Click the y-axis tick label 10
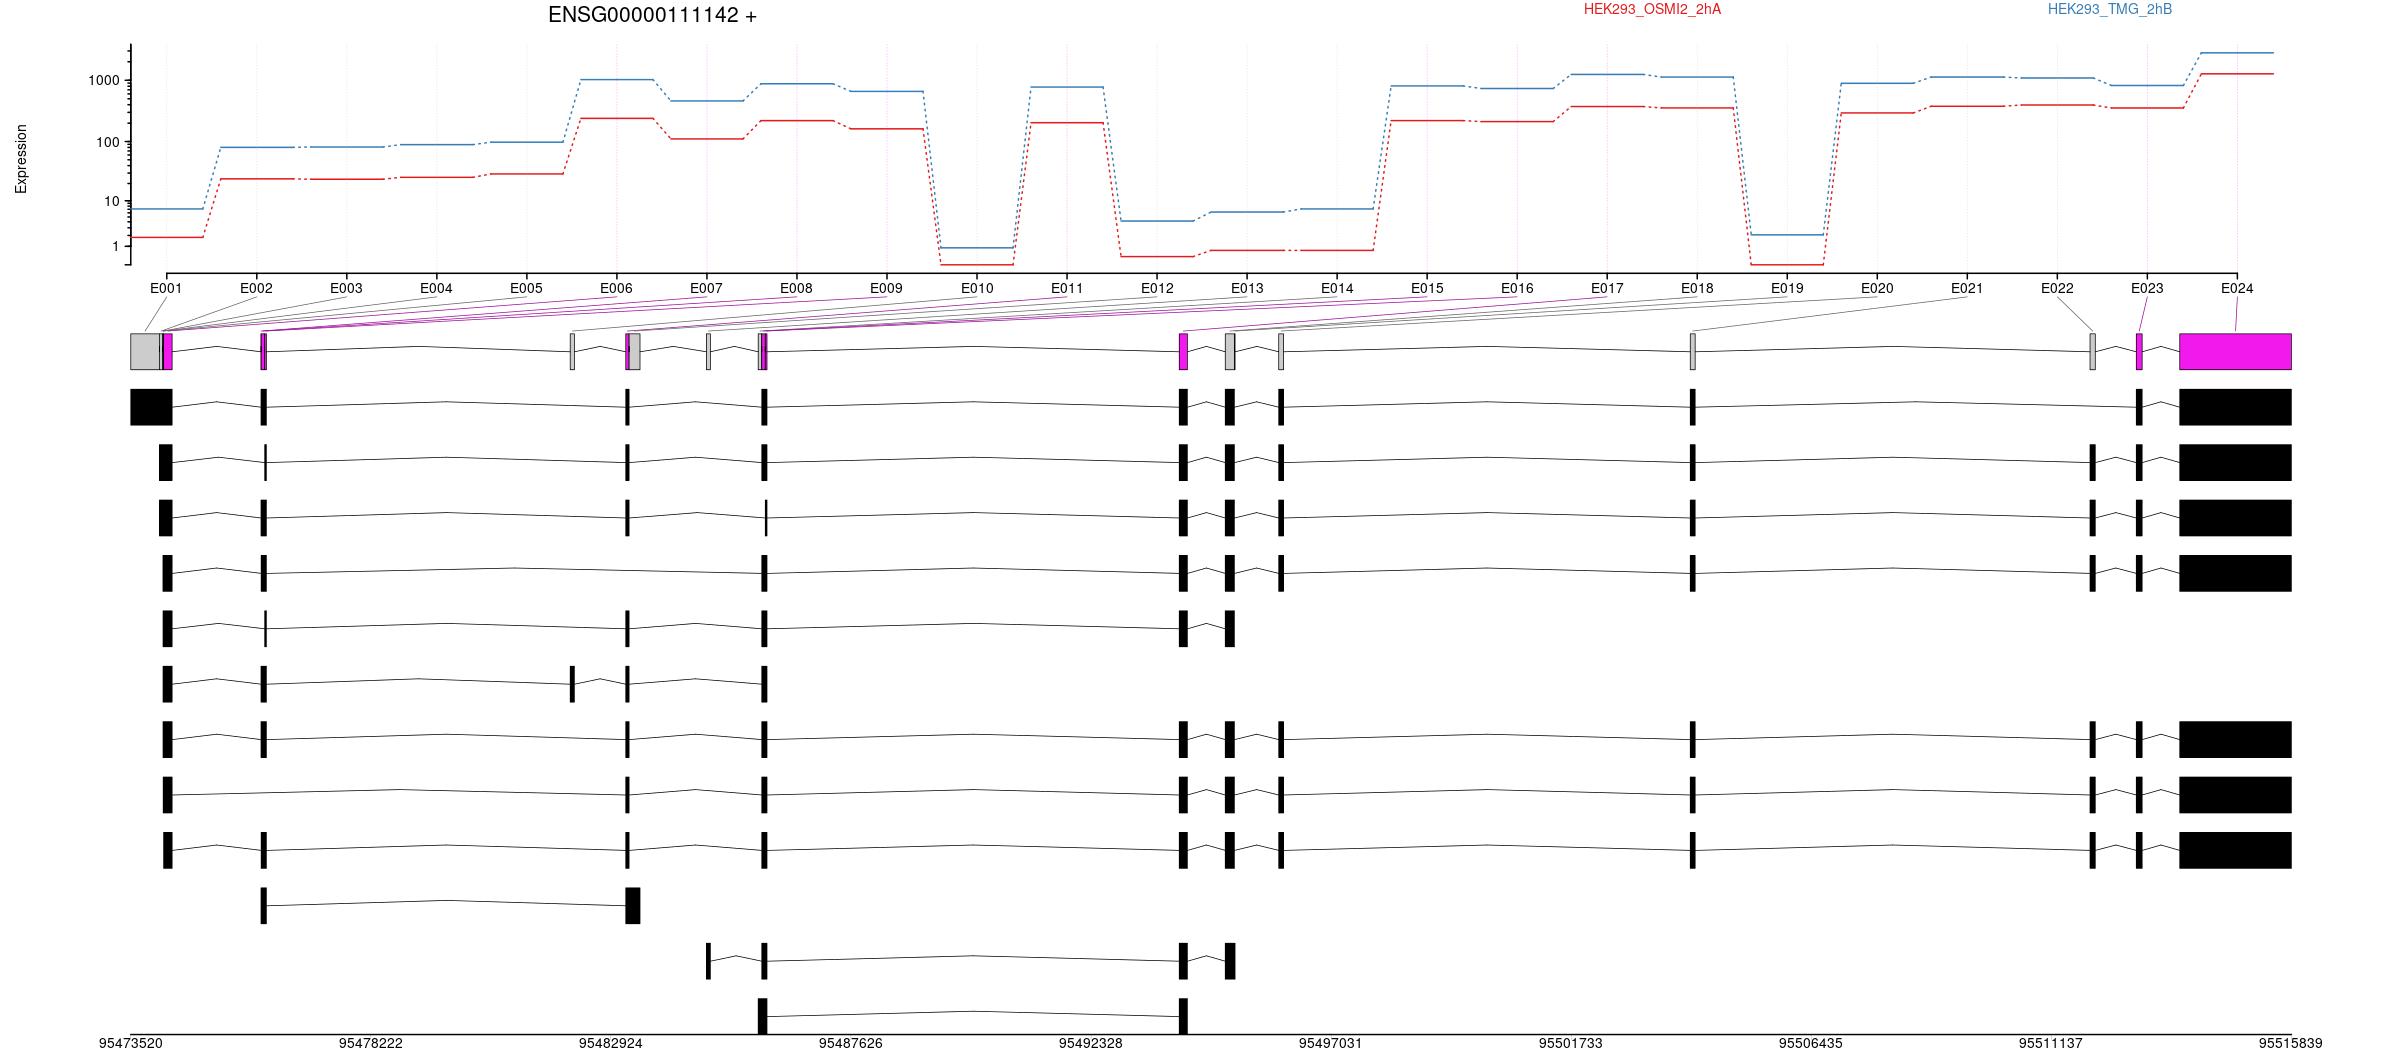 (112, 201)
